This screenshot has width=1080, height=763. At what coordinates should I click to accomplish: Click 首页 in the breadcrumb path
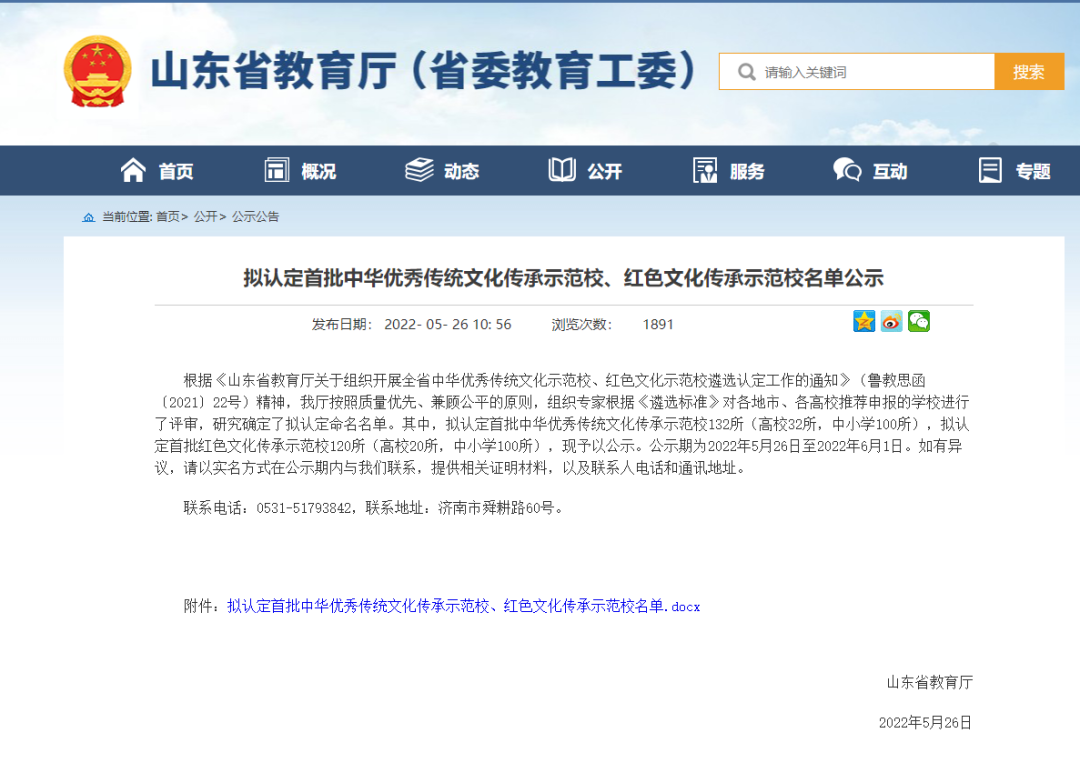(x=168, y=217)
